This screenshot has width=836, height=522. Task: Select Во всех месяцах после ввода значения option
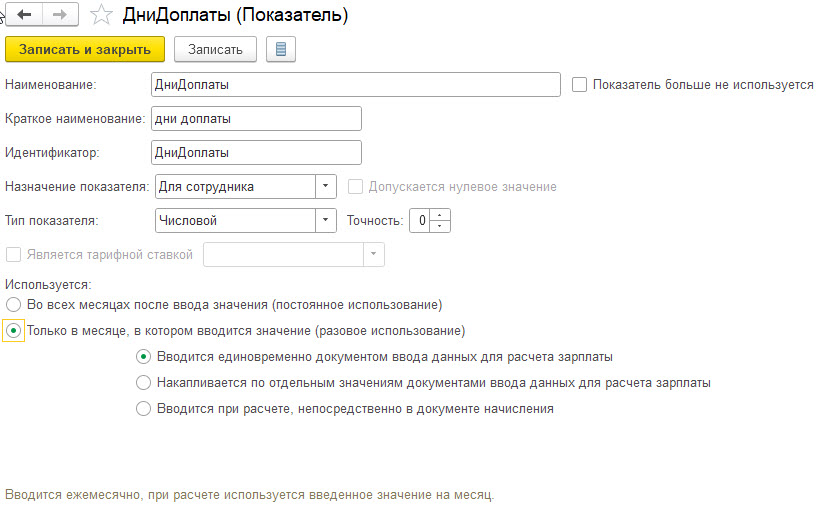click(13, 305)
